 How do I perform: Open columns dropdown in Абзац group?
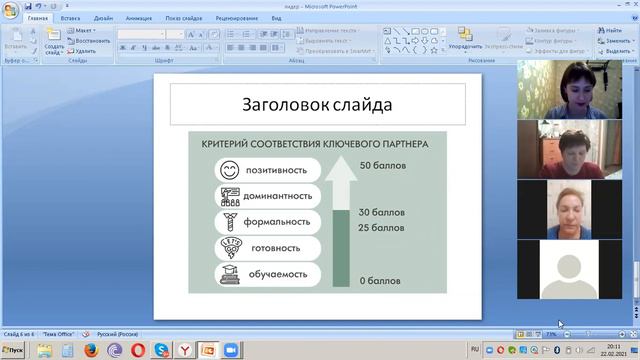click(x=277, y=48)
